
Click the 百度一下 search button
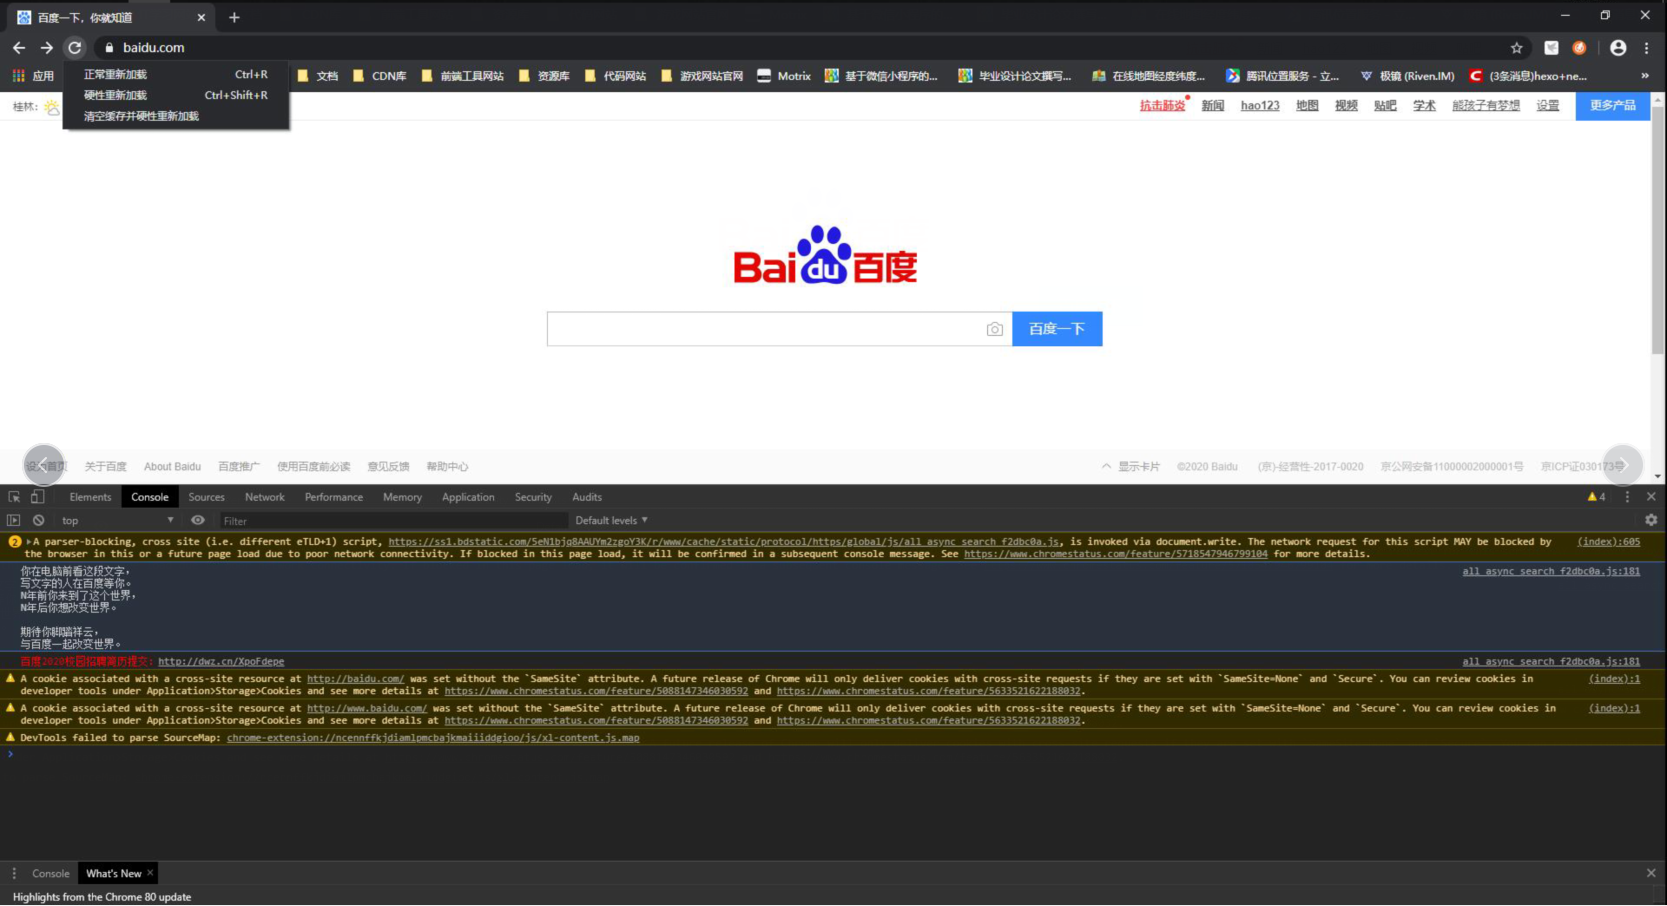[1057, 329]
